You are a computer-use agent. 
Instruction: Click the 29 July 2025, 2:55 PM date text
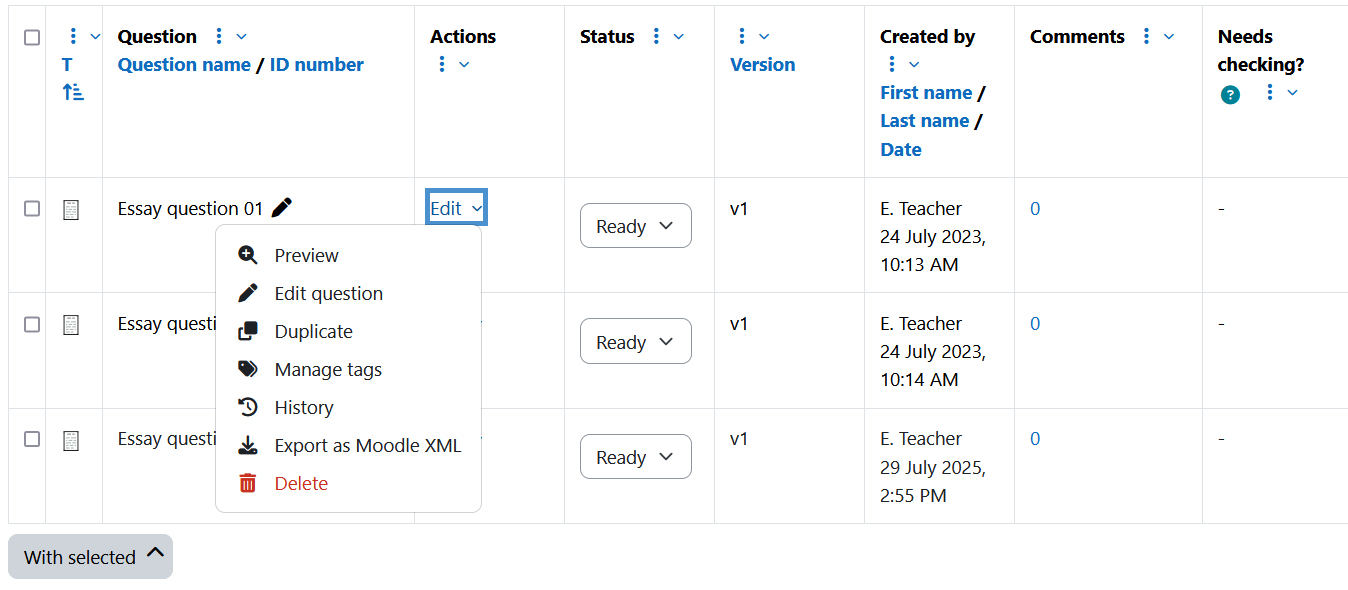pos(933,481)
